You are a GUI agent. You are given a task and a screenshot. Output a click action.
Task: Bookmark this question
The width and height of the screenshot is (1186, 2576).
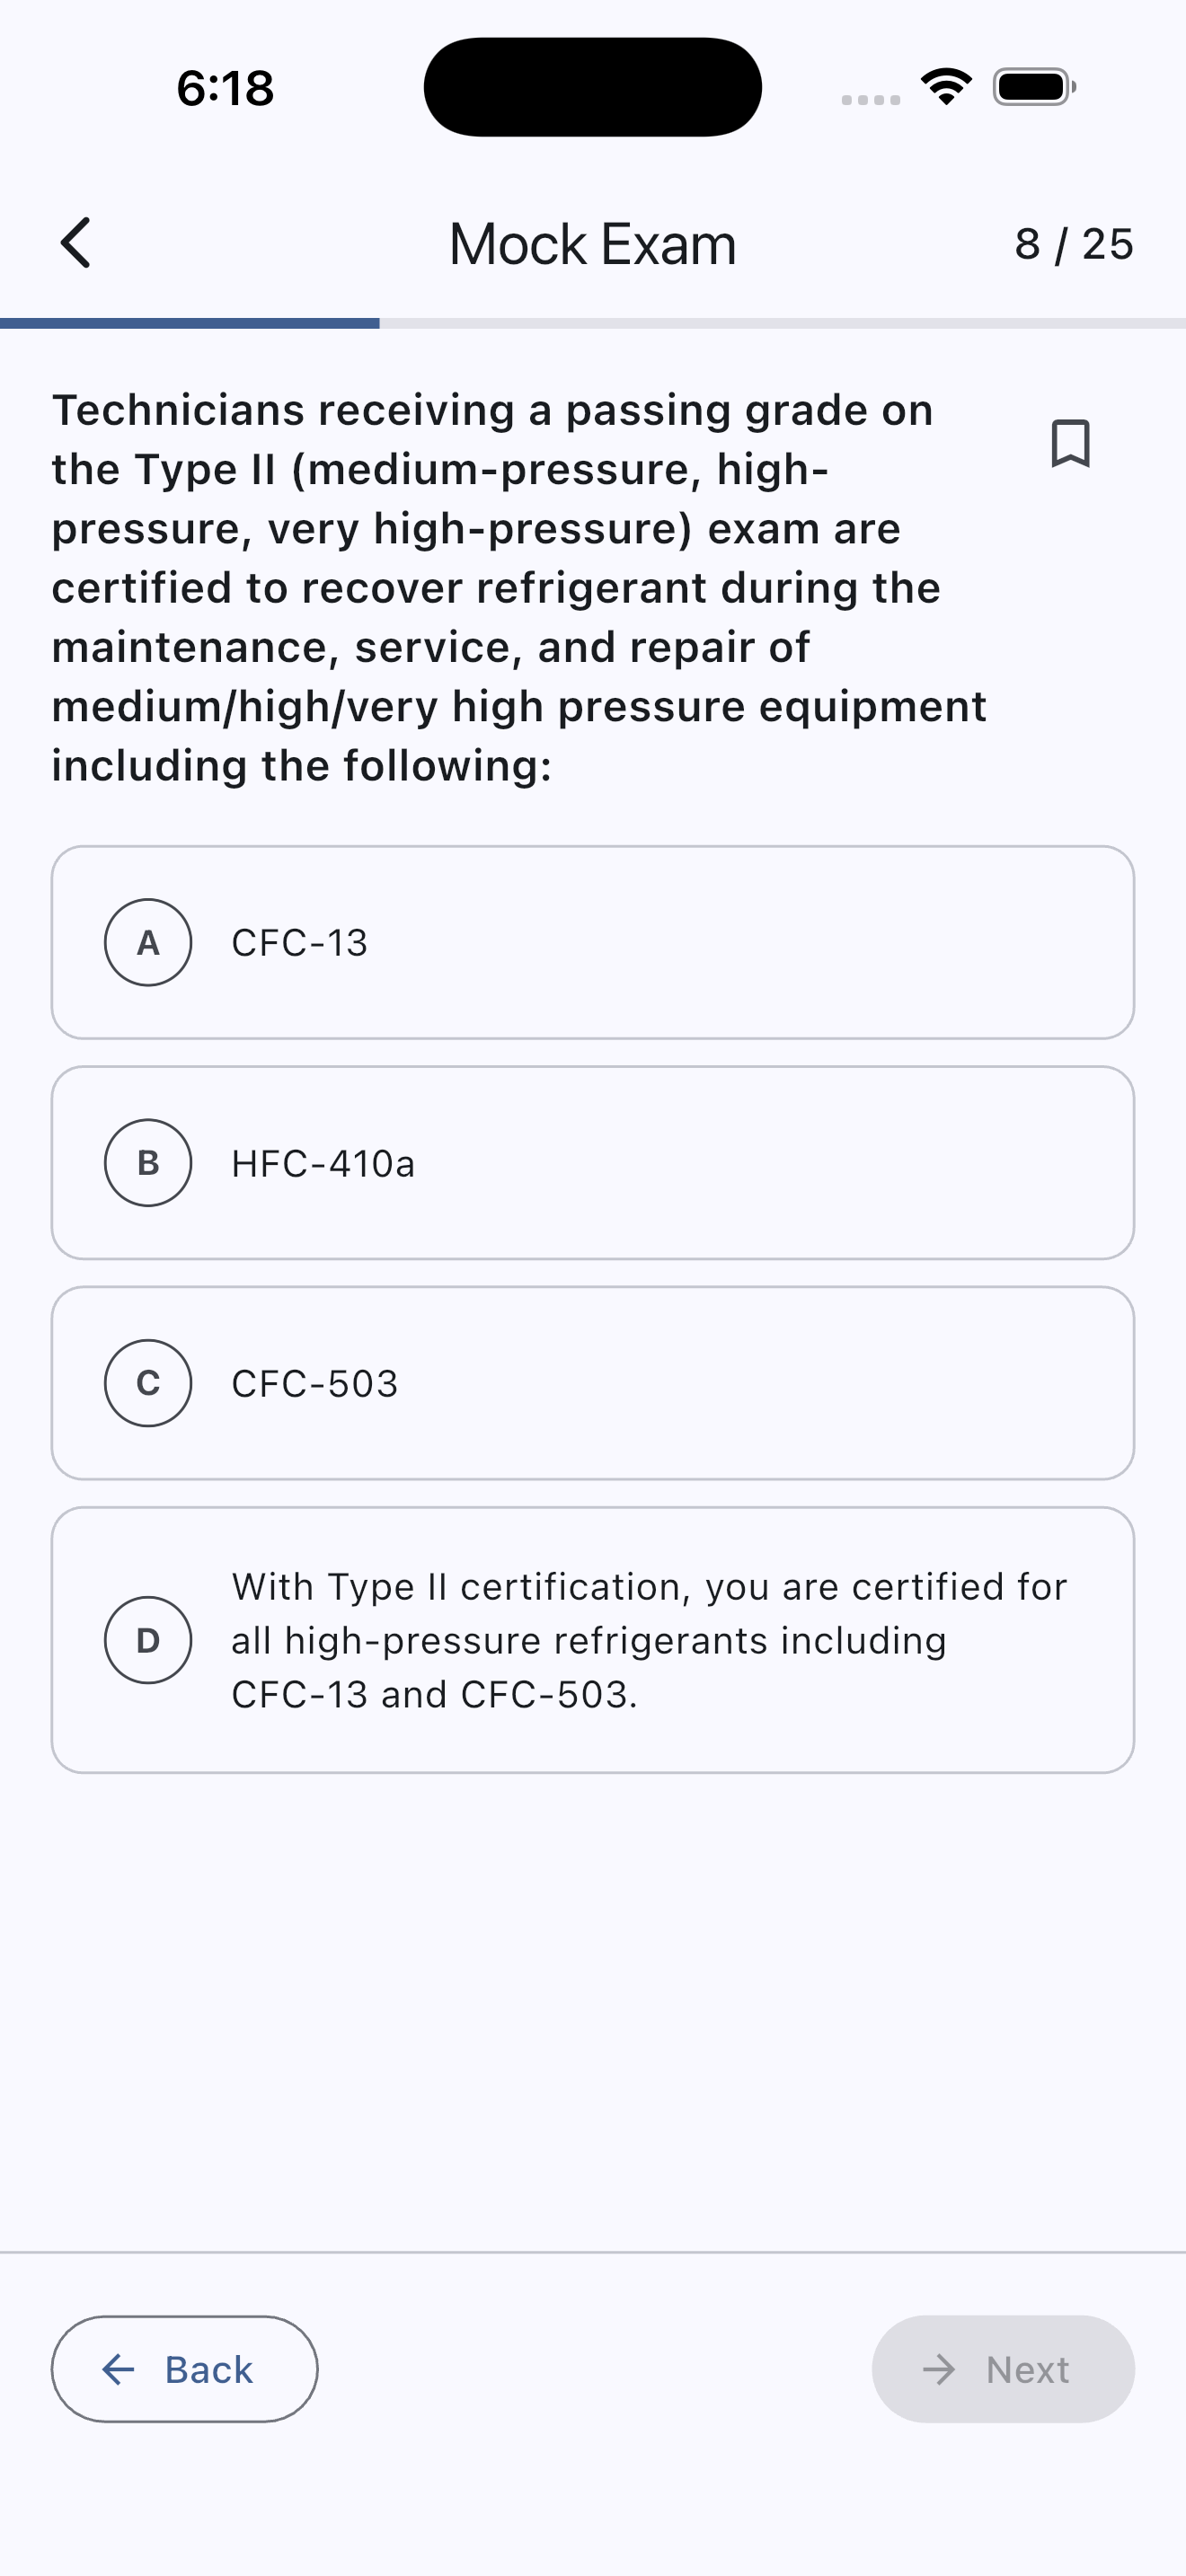point(1070,443)
